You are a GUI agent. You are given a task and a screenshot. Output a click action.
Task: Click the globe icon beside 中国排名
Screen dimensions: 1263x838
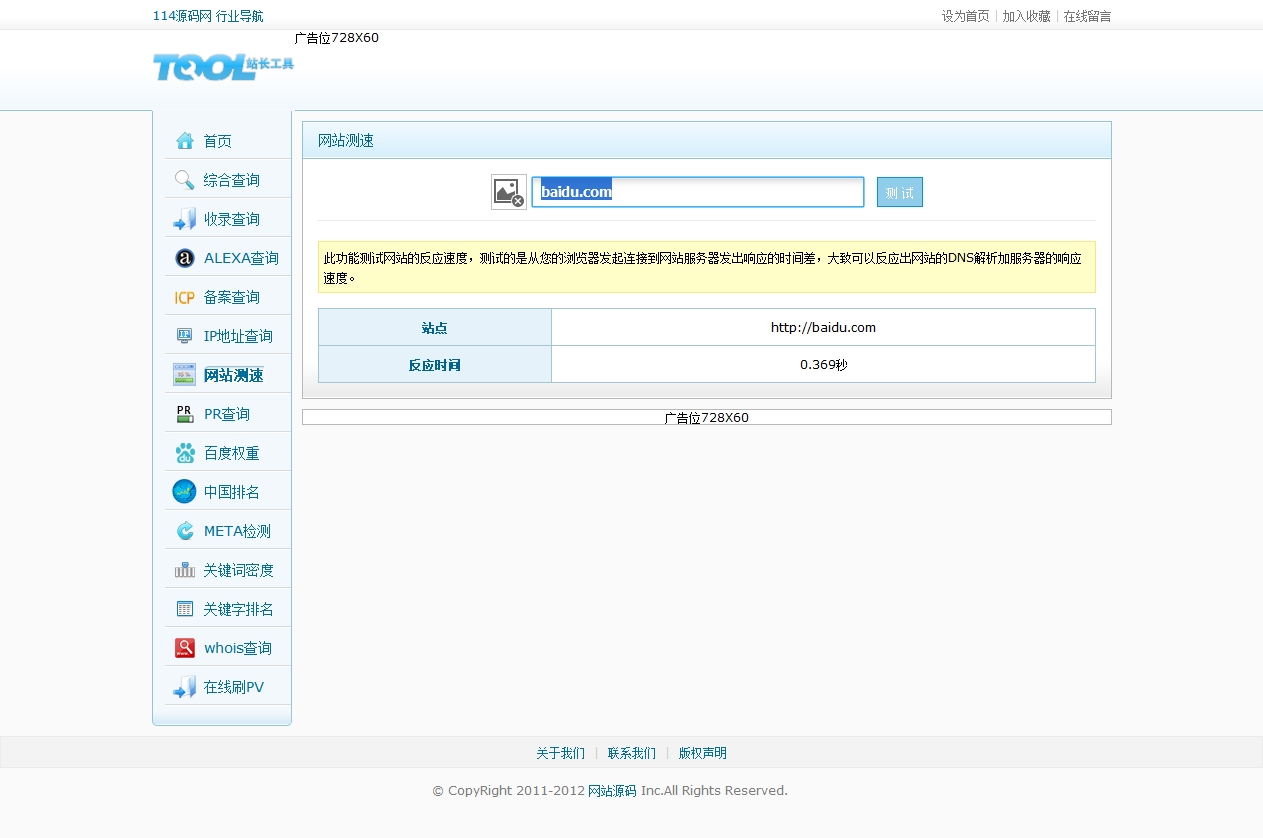click(x=185, y=491)
